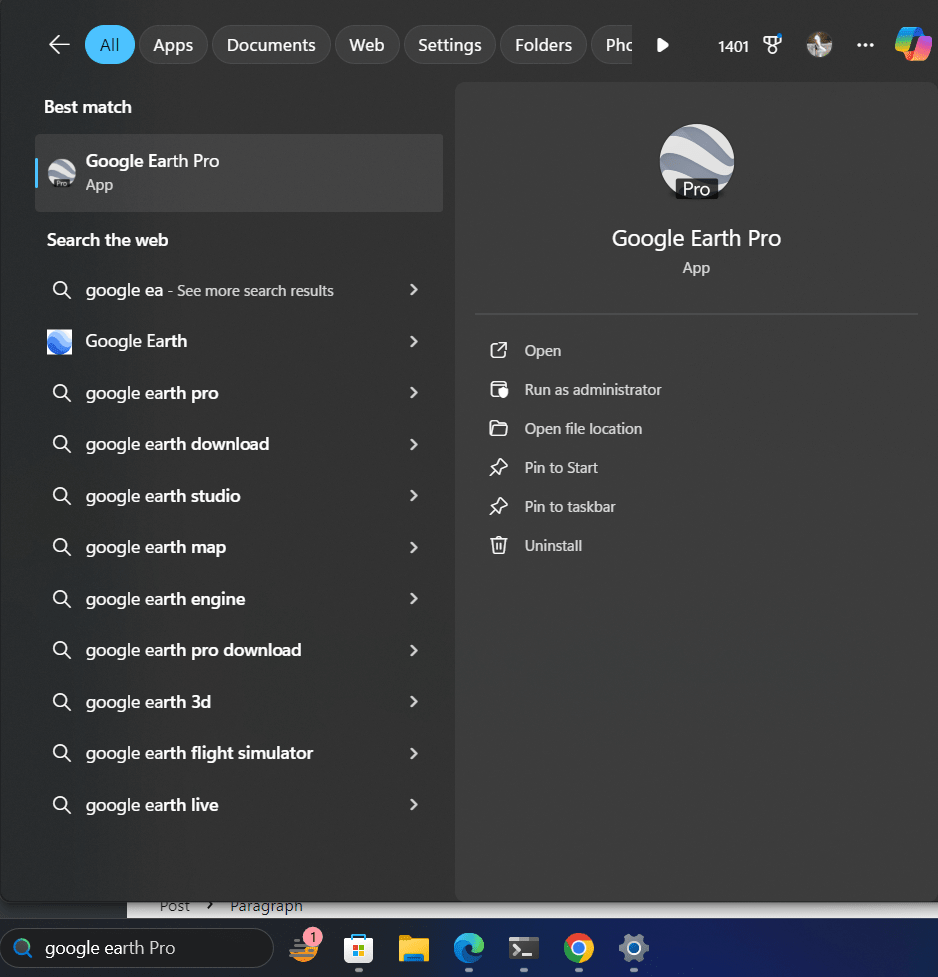Screen dimensions: 938x977
Task: Open Google Chrome from the taskbar
Action: click(x=578, y=948)
